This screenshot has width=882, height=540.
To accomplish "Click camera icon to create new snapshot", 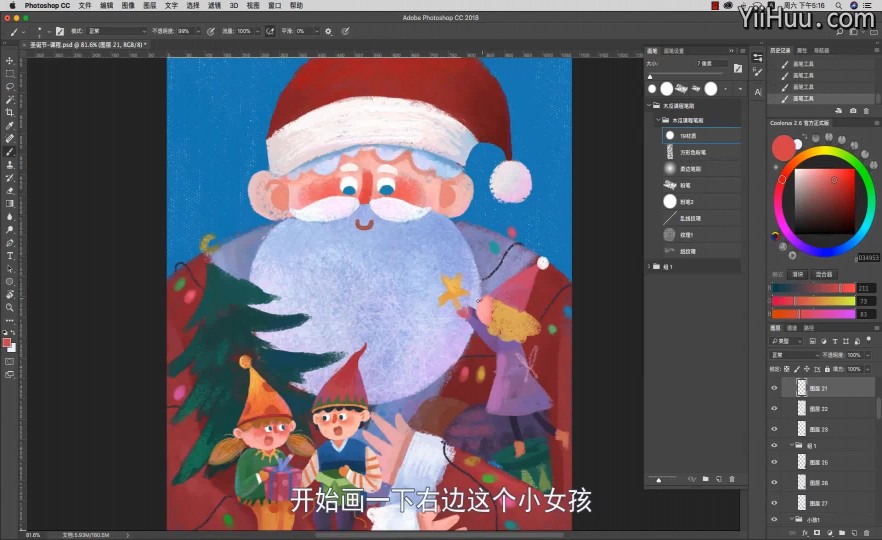I will [x=853, y=111].
